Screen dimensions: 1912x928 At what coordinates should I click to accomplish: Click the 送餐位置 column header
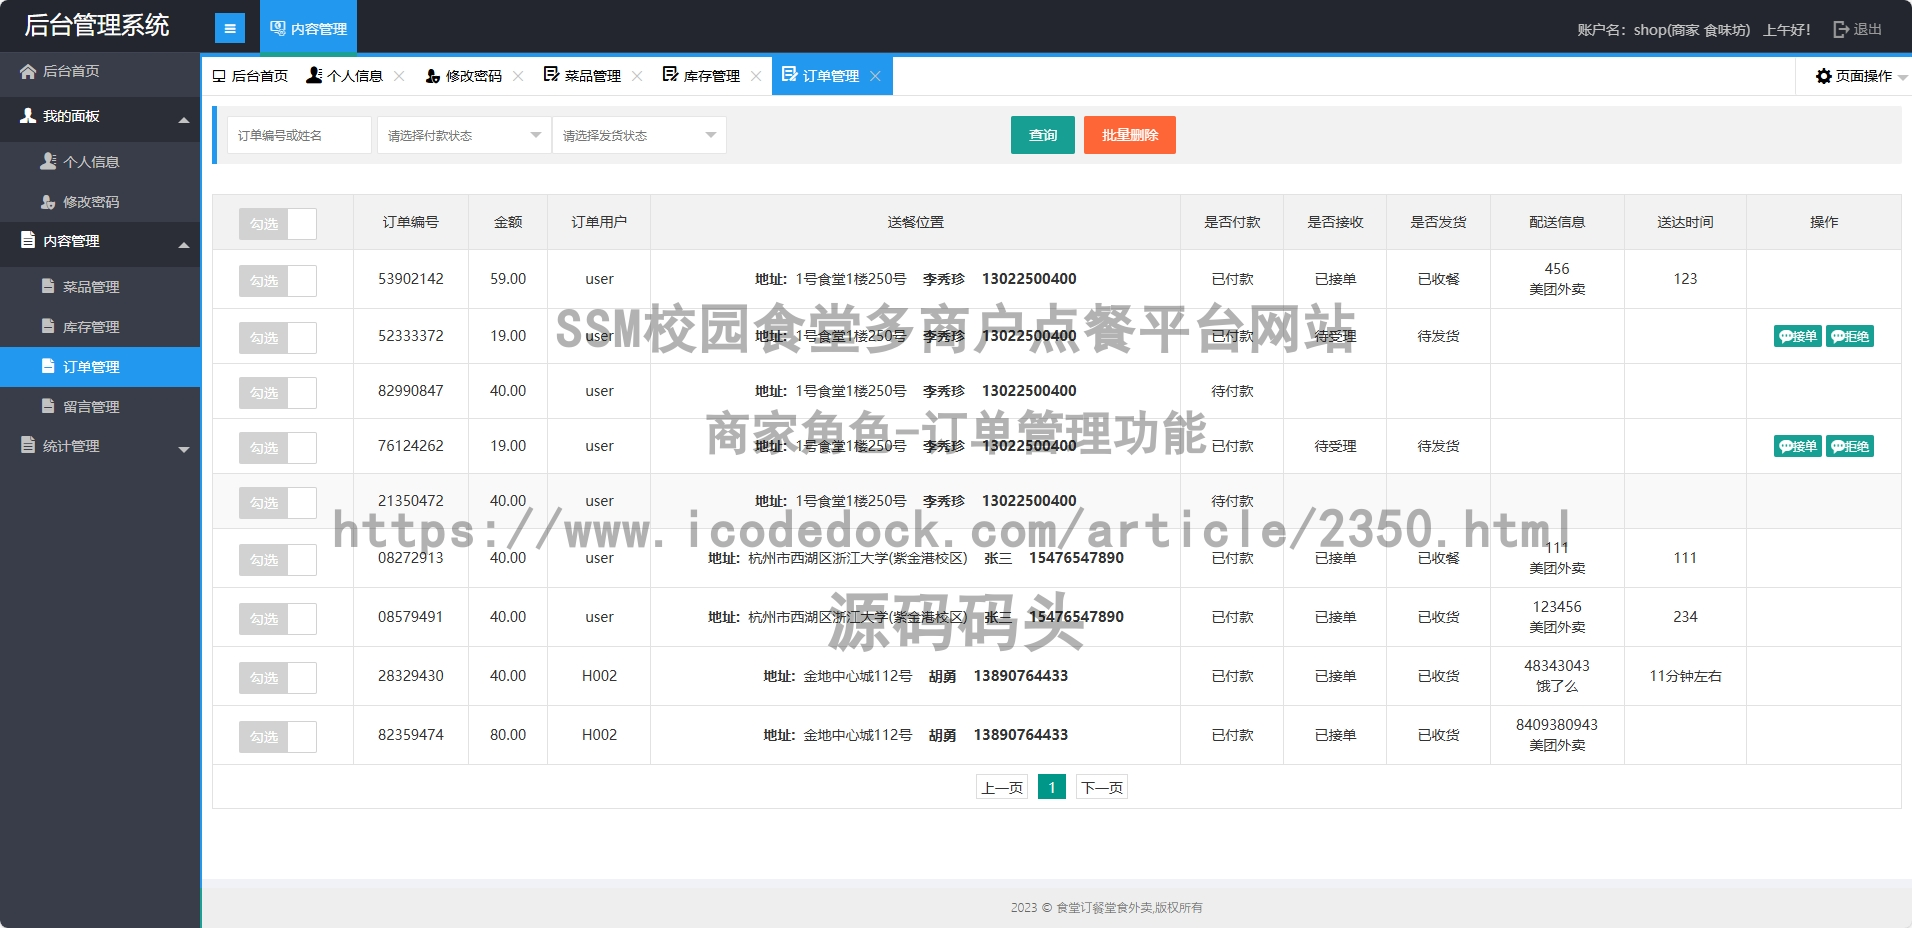click(916, 222)
